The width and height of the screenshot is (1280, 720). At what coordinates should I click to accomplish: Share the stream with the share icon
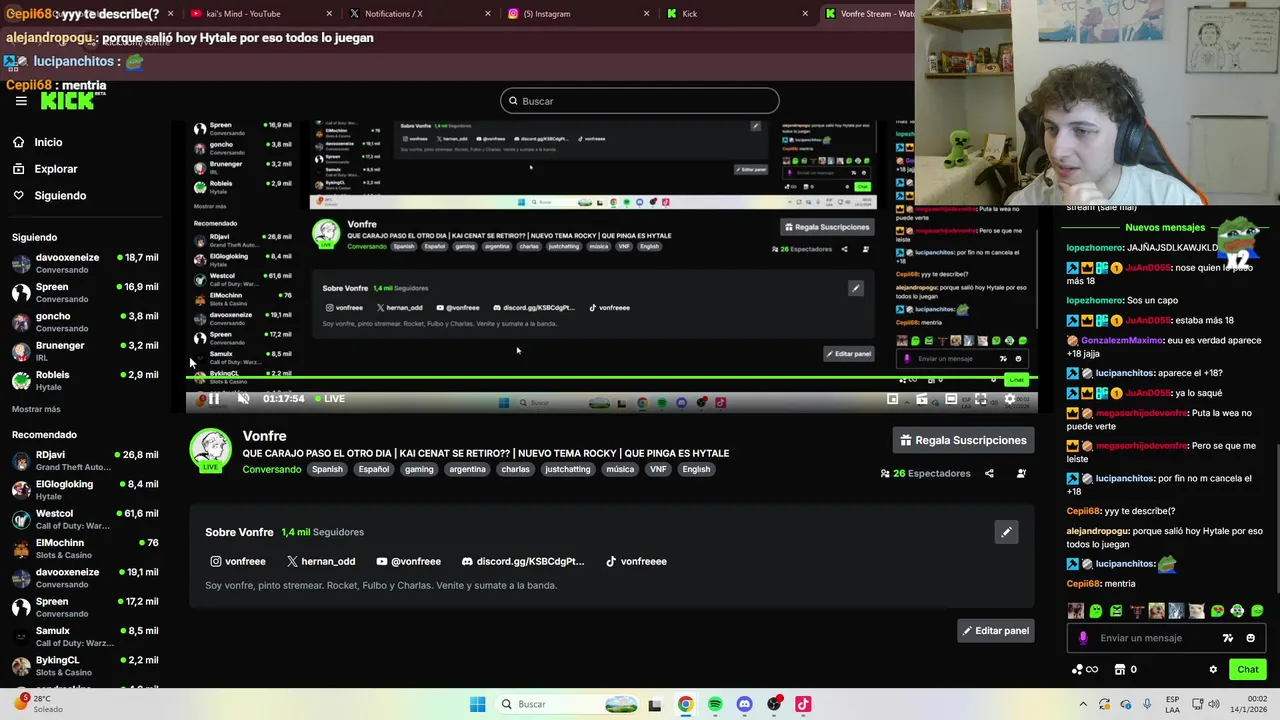[x=989, y=473]
